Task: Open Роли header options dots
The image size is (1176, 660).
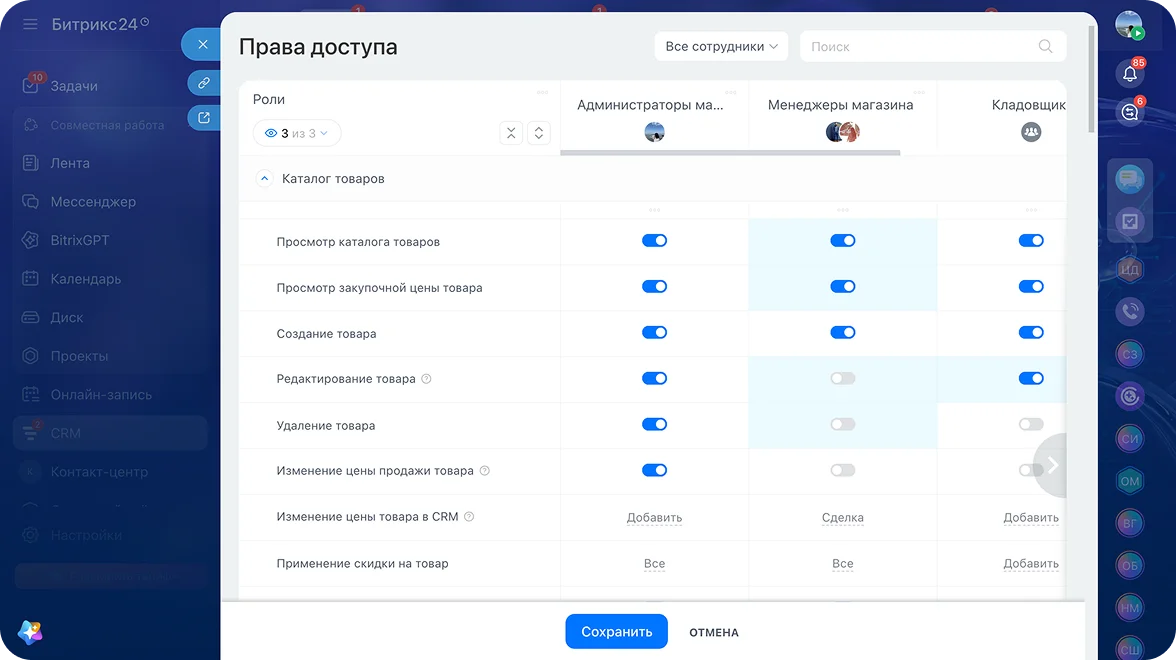Action: pyautogui.click(x=542, y=92)
